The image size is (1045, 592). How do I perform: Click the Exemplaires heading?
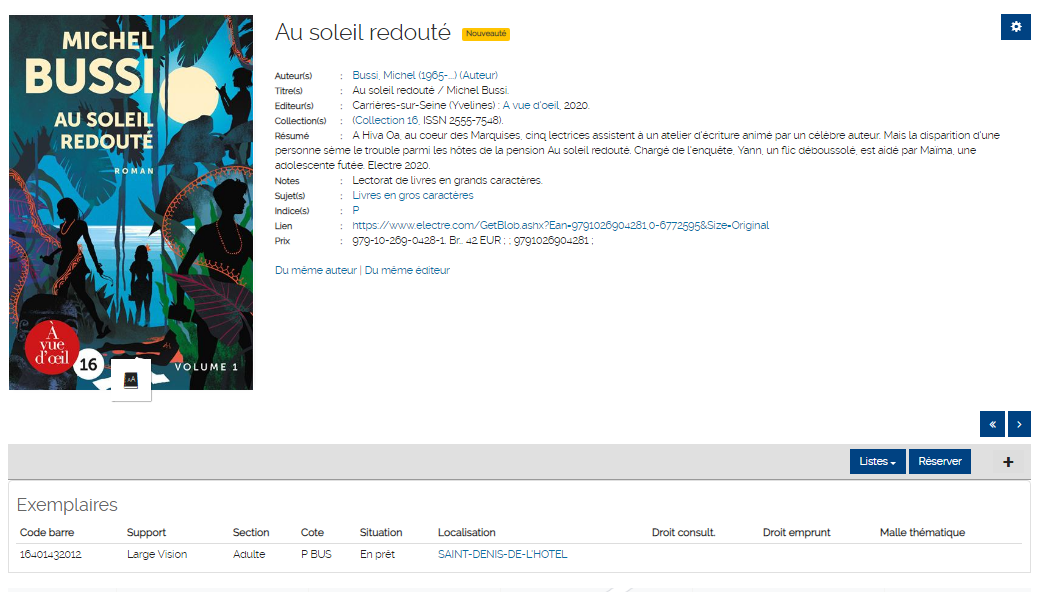click(x=67, y=505)
